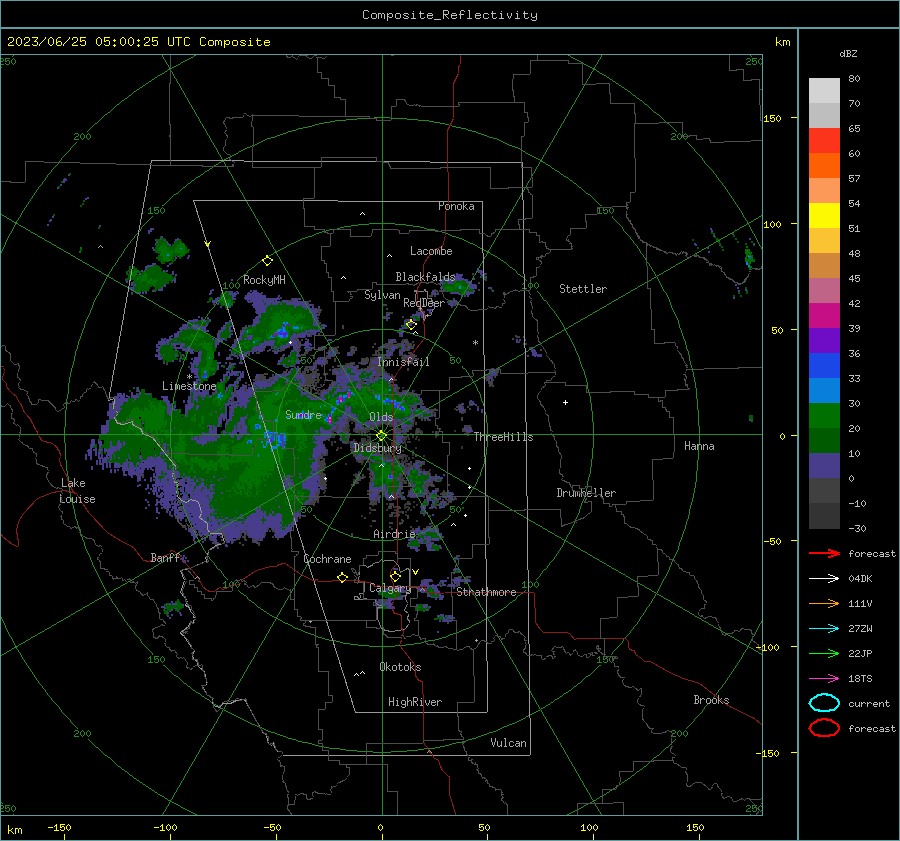Click the dBZ legend heading
900x841 pixels.
pyautogui.click(x=848, y=53)
